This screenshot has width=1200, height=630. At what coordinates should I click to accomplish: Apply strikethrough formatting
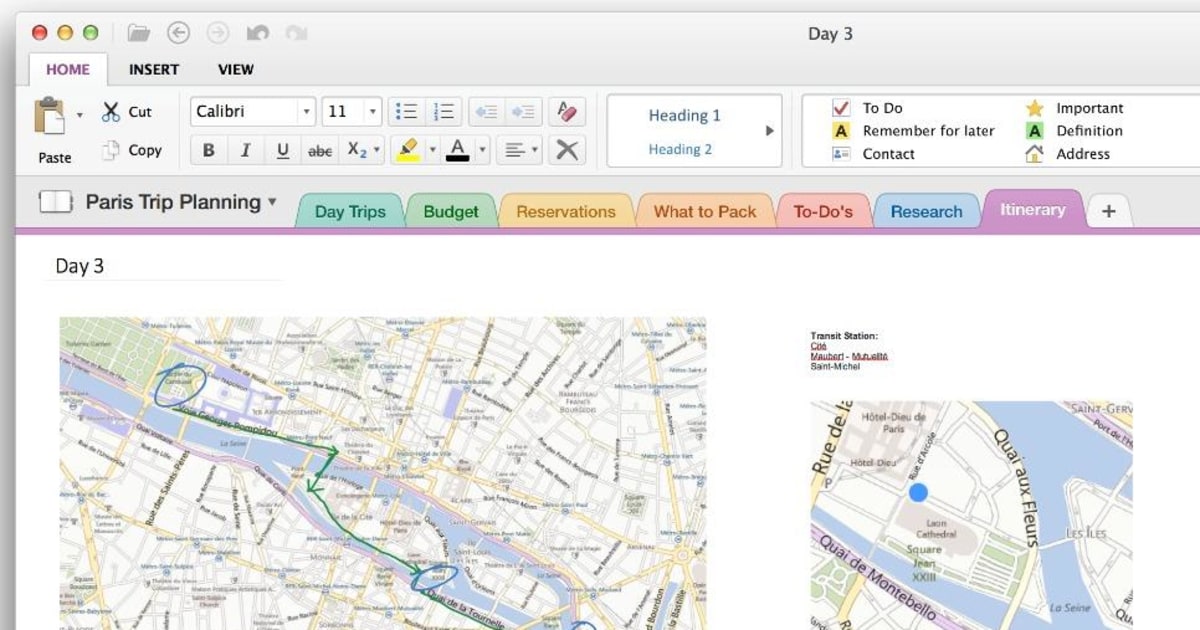(320, 149)
